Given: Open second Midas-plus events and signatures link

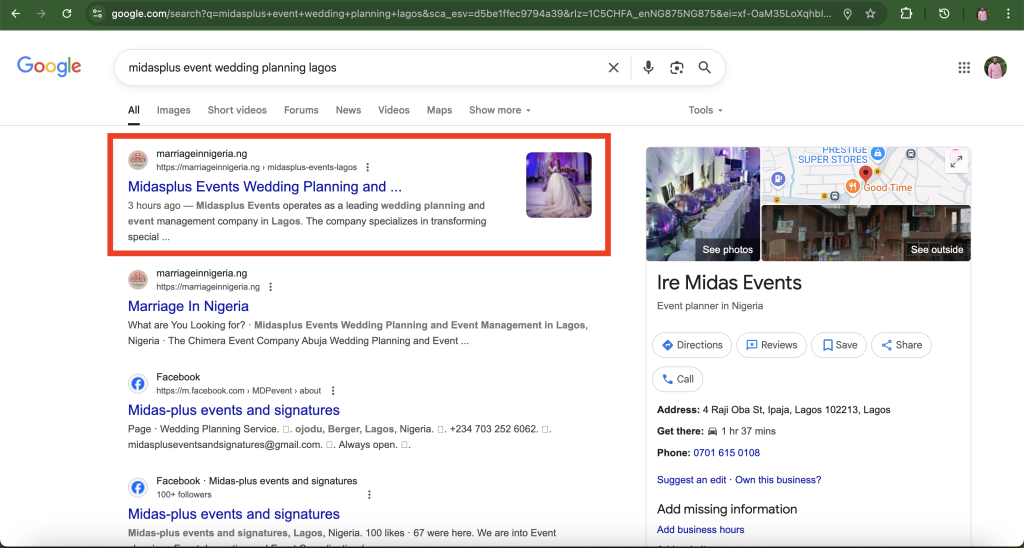Looking at the screenshot, I should tap(234, 514).
